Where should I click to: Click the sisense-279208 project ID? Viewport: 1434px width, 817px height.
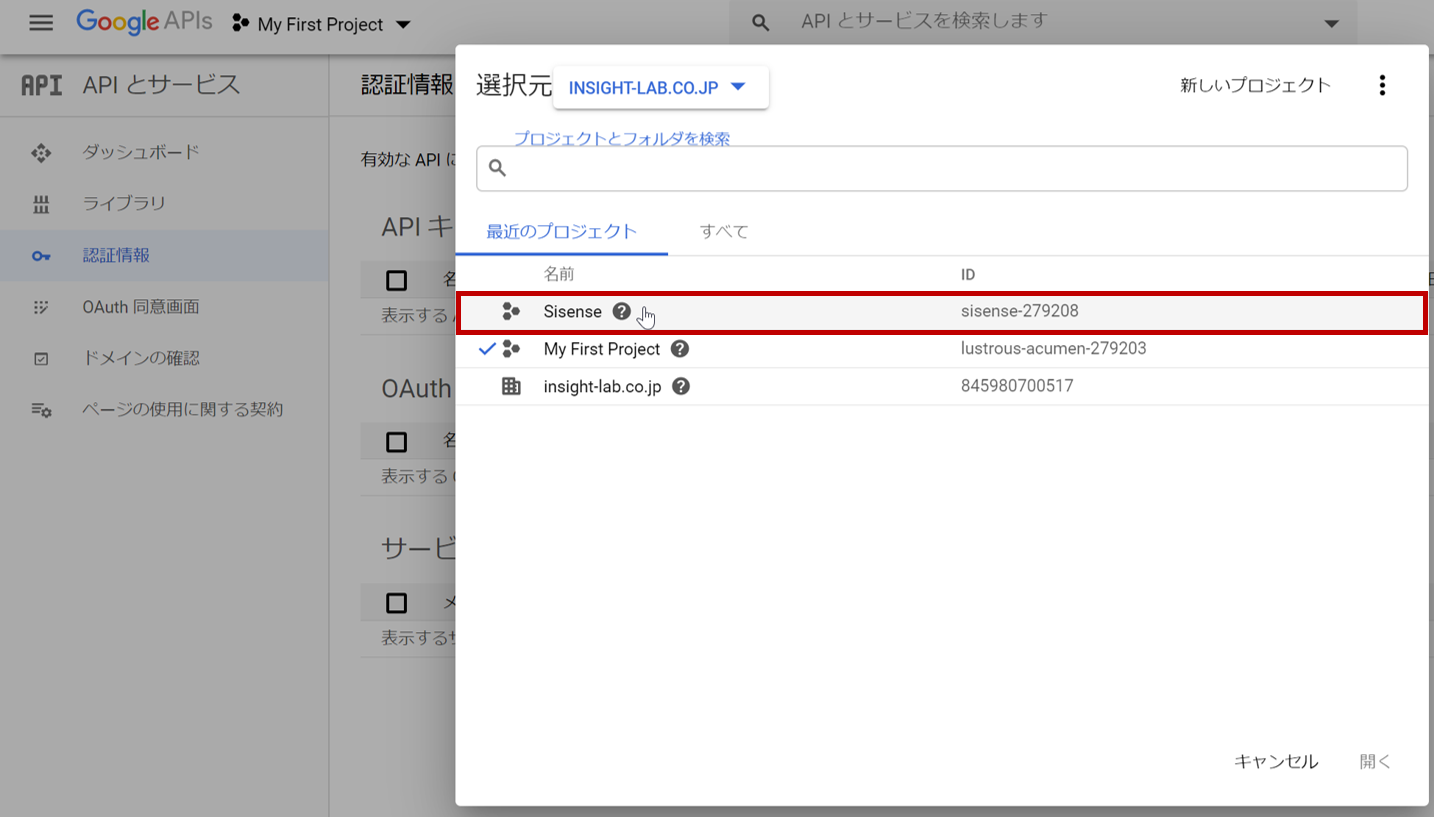(x=1020, y=311)
